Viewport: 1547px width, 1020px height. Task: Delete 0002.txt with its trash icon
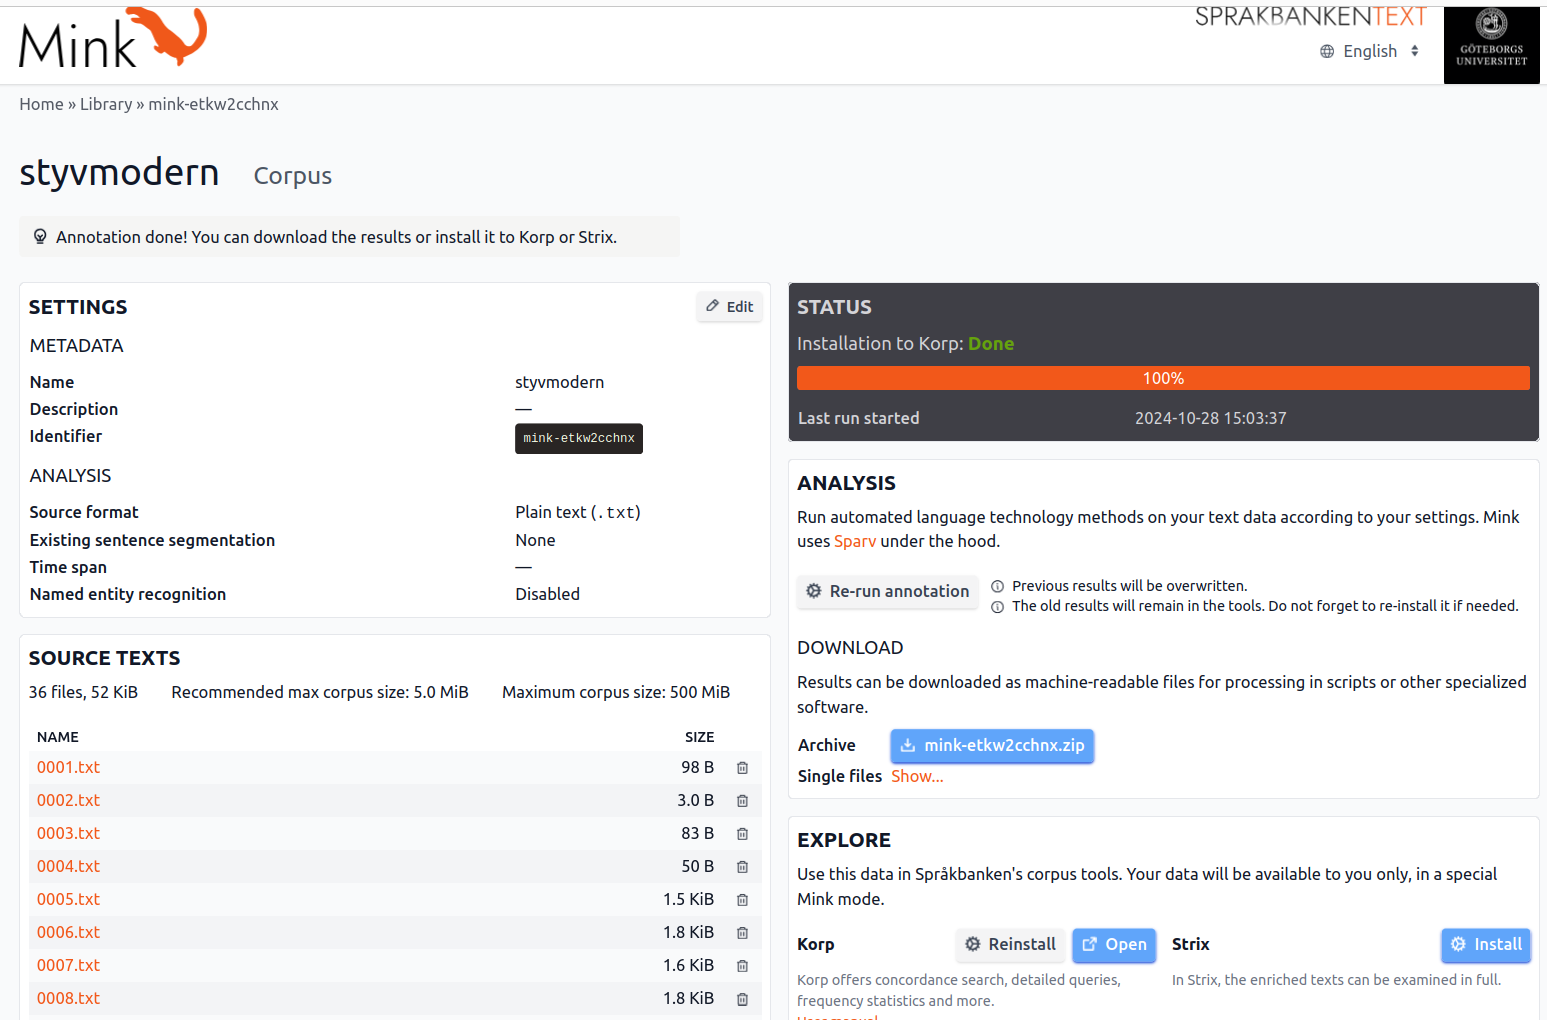click(742, 801)
